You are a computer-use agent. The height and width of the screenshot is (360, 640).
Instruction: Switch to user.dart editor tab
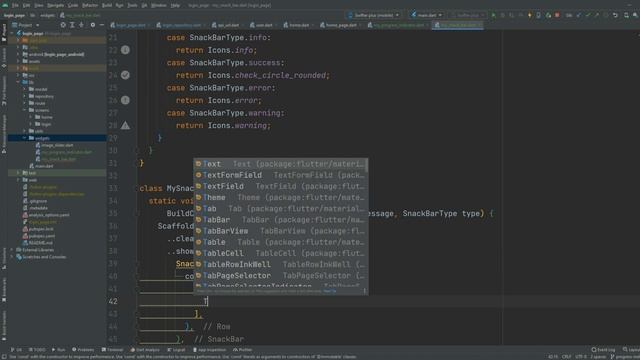pyautogui.click(x=264, y=25)
